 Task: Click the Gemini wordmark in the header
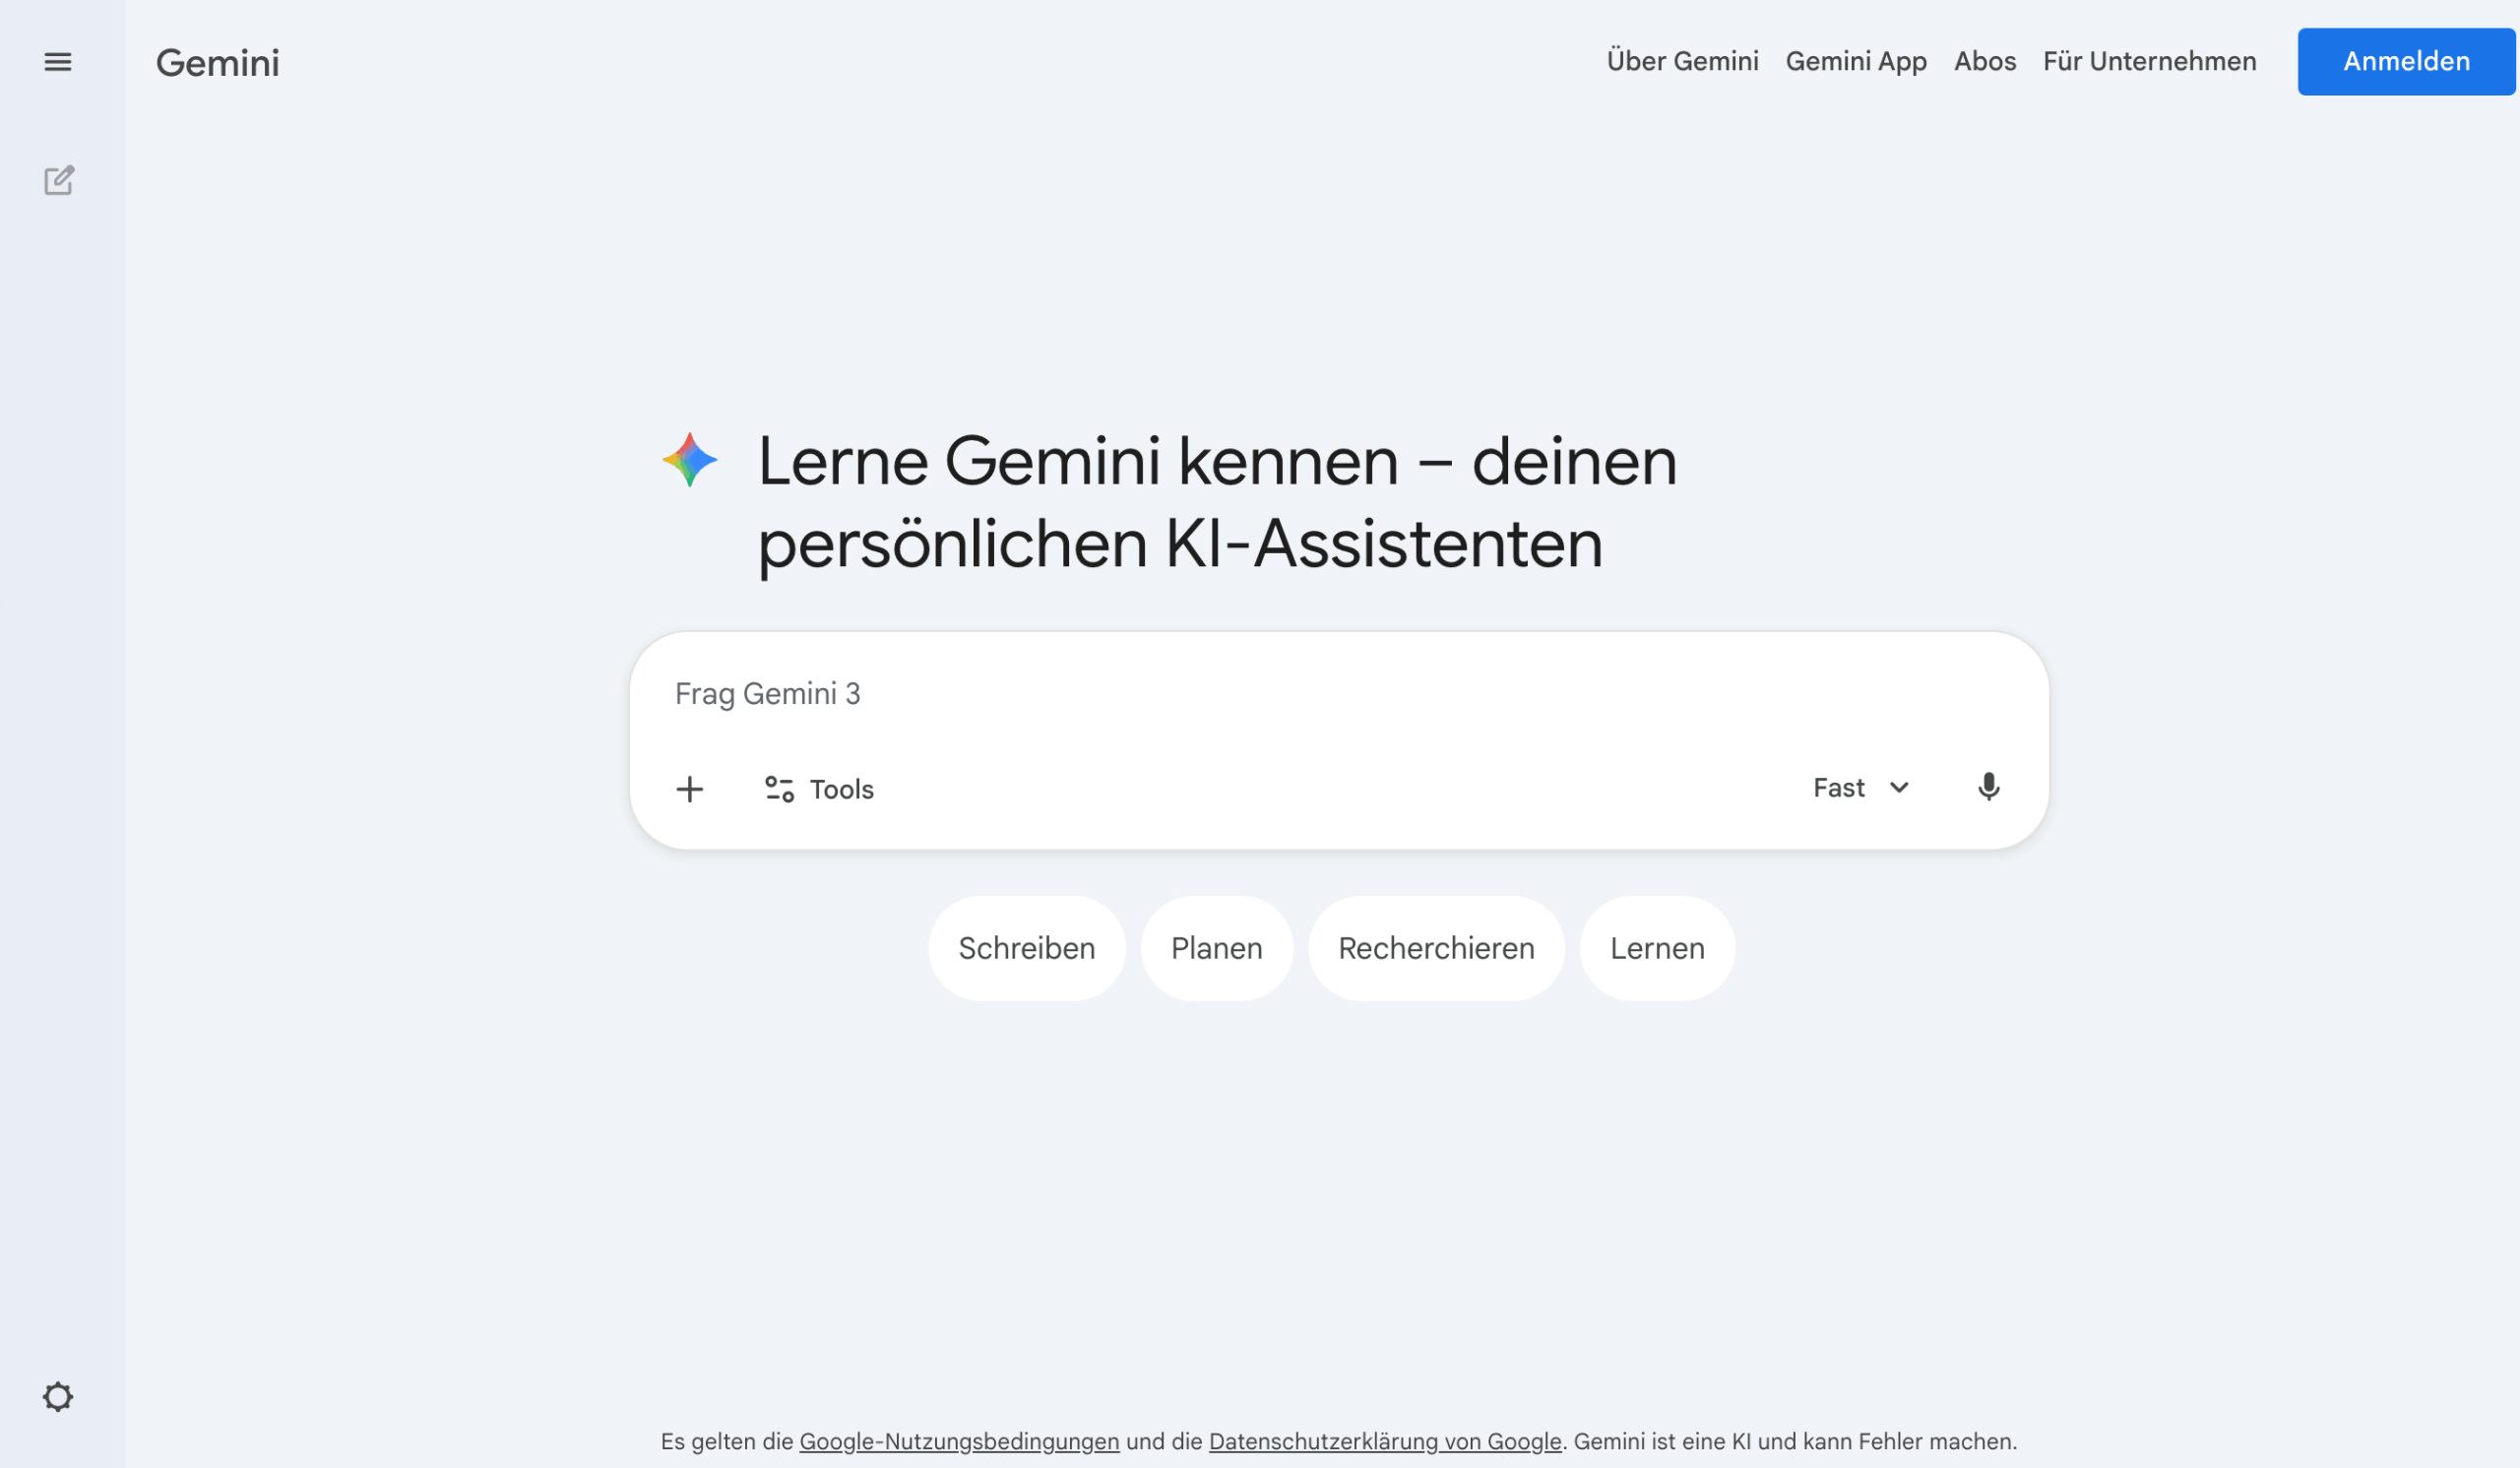click(x=216, y=61)
